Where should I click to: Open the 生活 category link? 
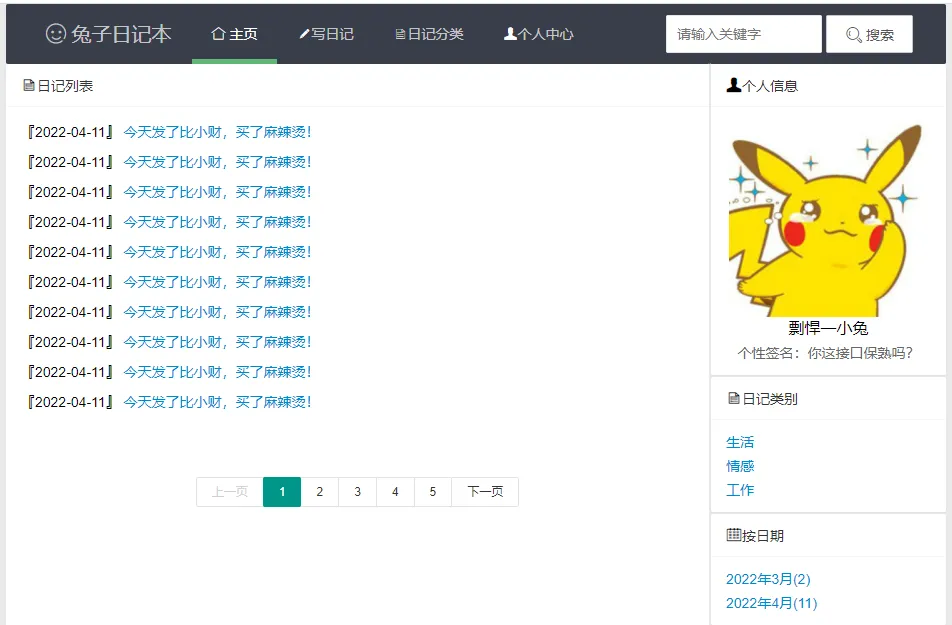(740, 442)
